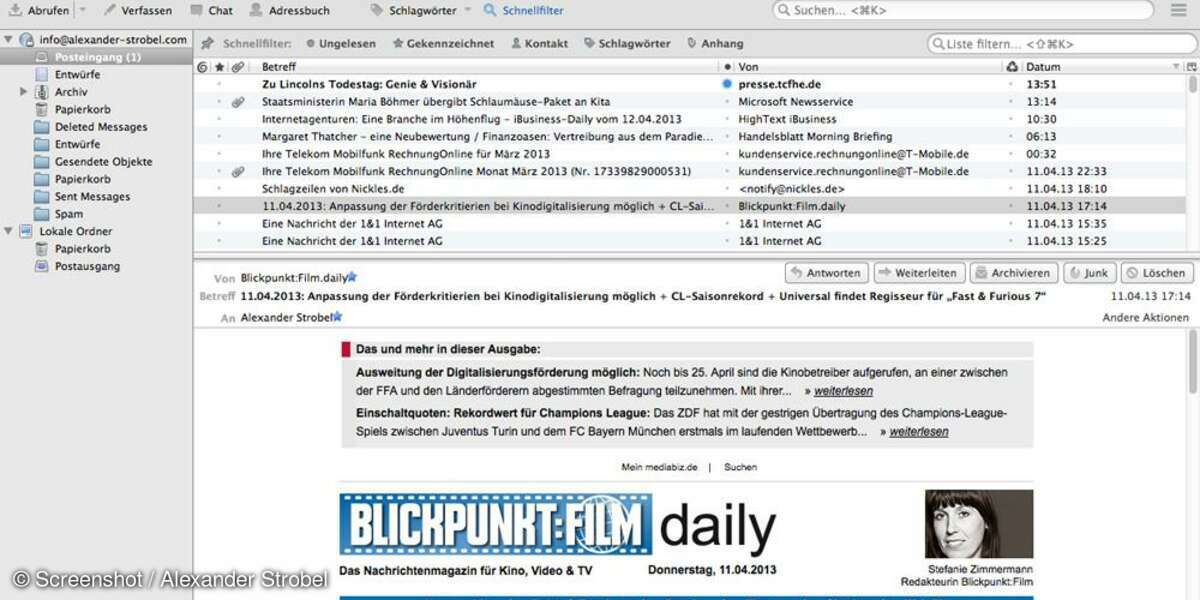Screen dimensions: 1200x600
Task: Toggle the Gekennzeichnet starred filter
Action: tap(443, 44)
